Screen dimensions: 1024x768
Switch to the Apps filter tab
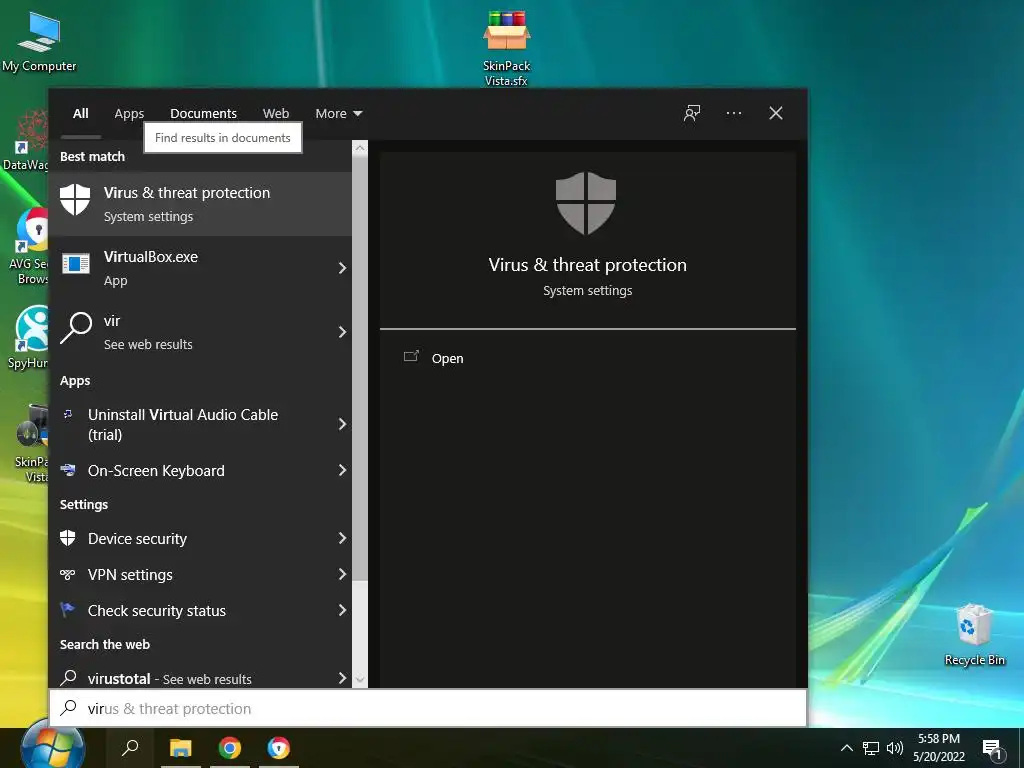tap(129, 114)
